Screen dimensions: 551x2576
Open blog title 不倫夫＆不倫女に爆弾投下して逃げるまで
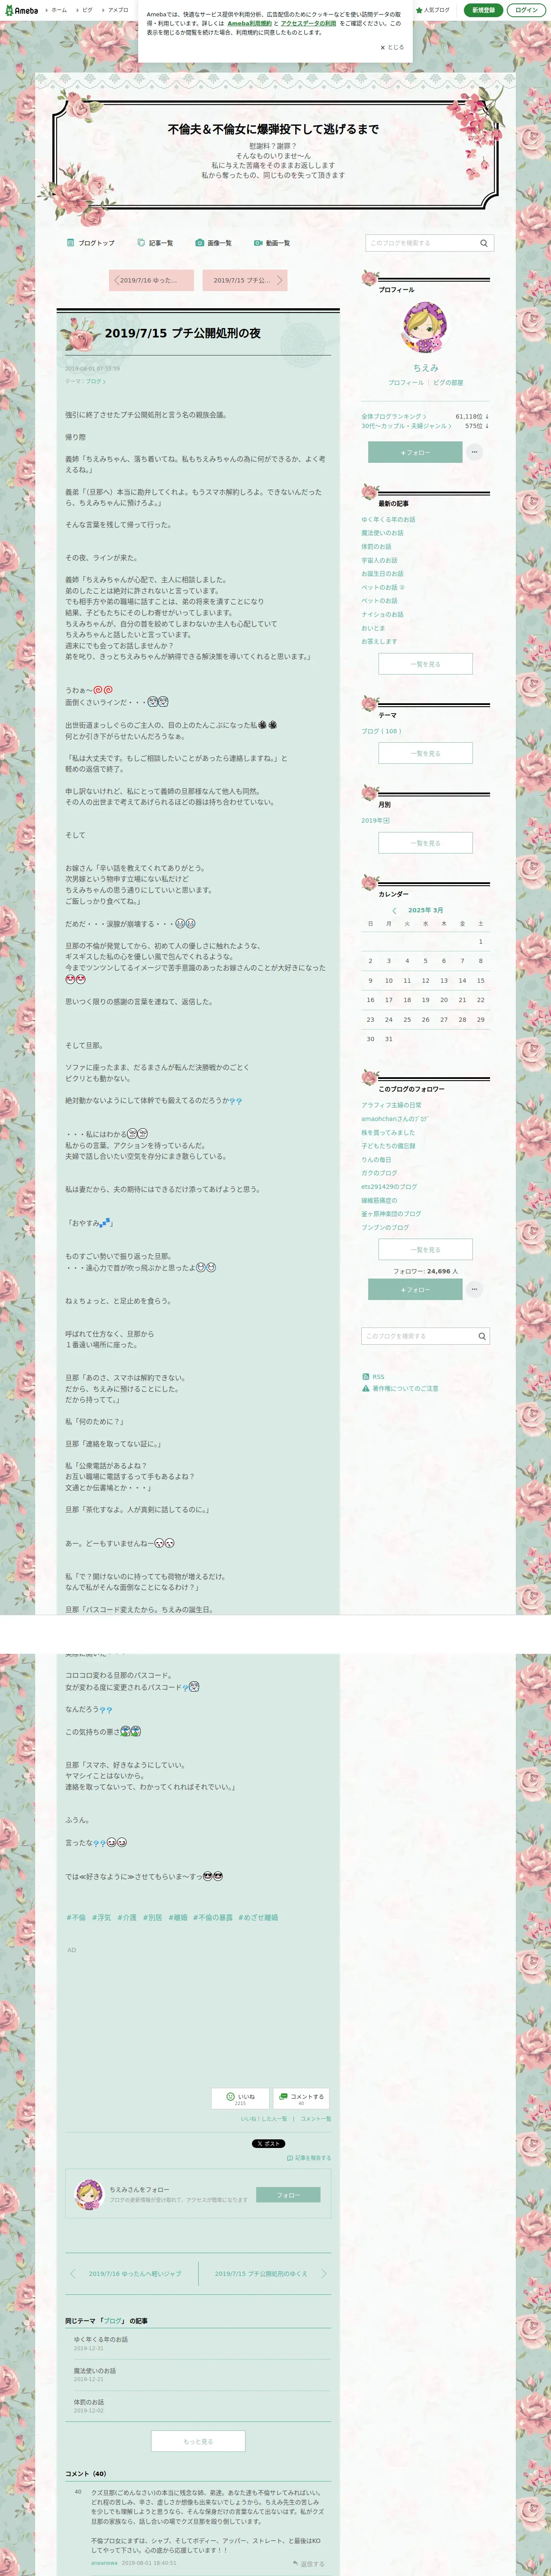click(x=273, y=129)
